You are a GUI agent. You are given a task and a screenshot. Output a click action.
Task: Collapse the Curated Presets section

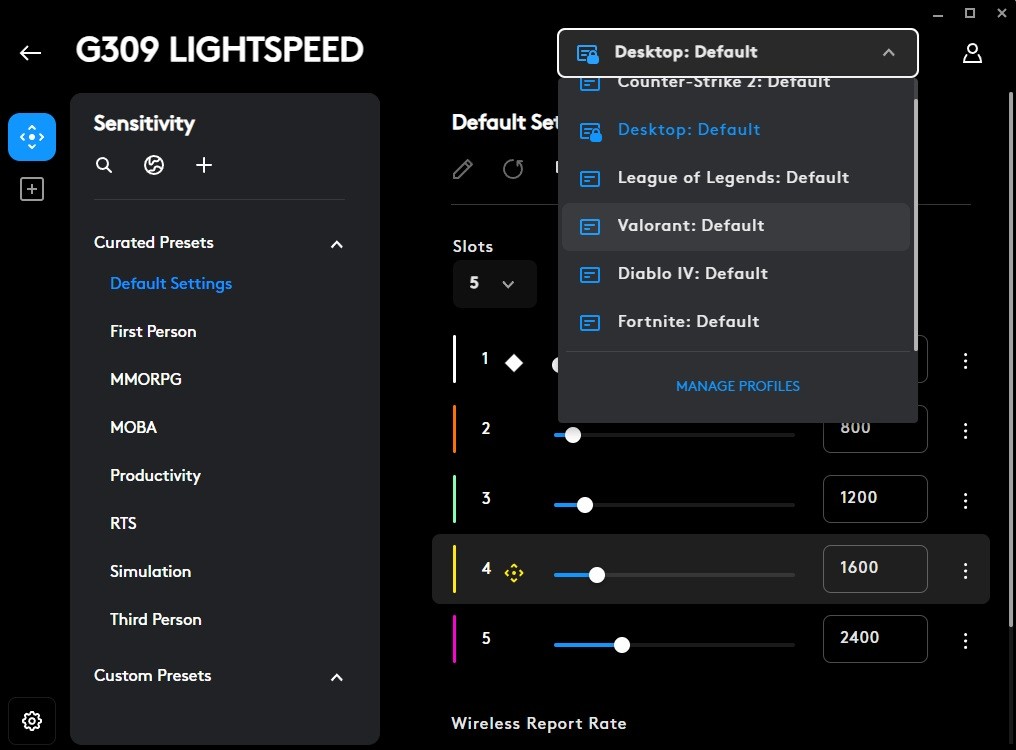coord(337,244)
